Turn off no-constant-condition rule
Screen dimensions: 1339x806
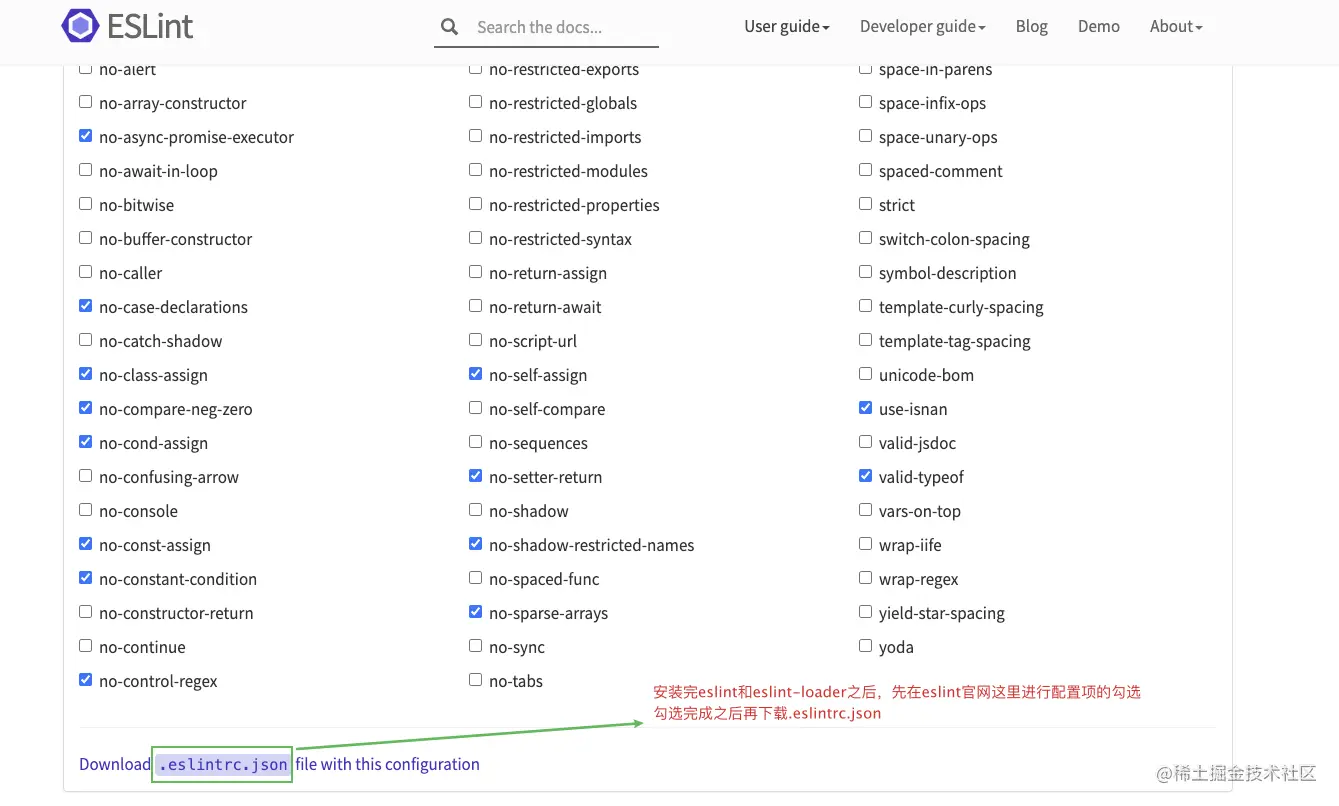click(85, 578)
